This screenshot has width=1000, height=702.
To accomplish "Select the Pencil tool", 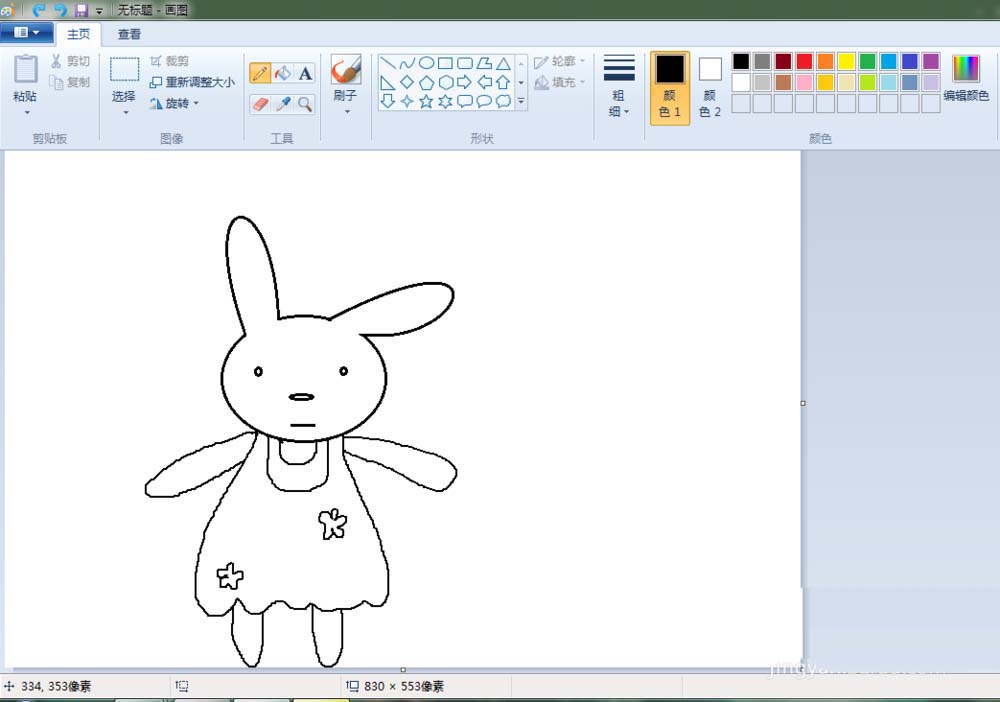I will point(260,73).
